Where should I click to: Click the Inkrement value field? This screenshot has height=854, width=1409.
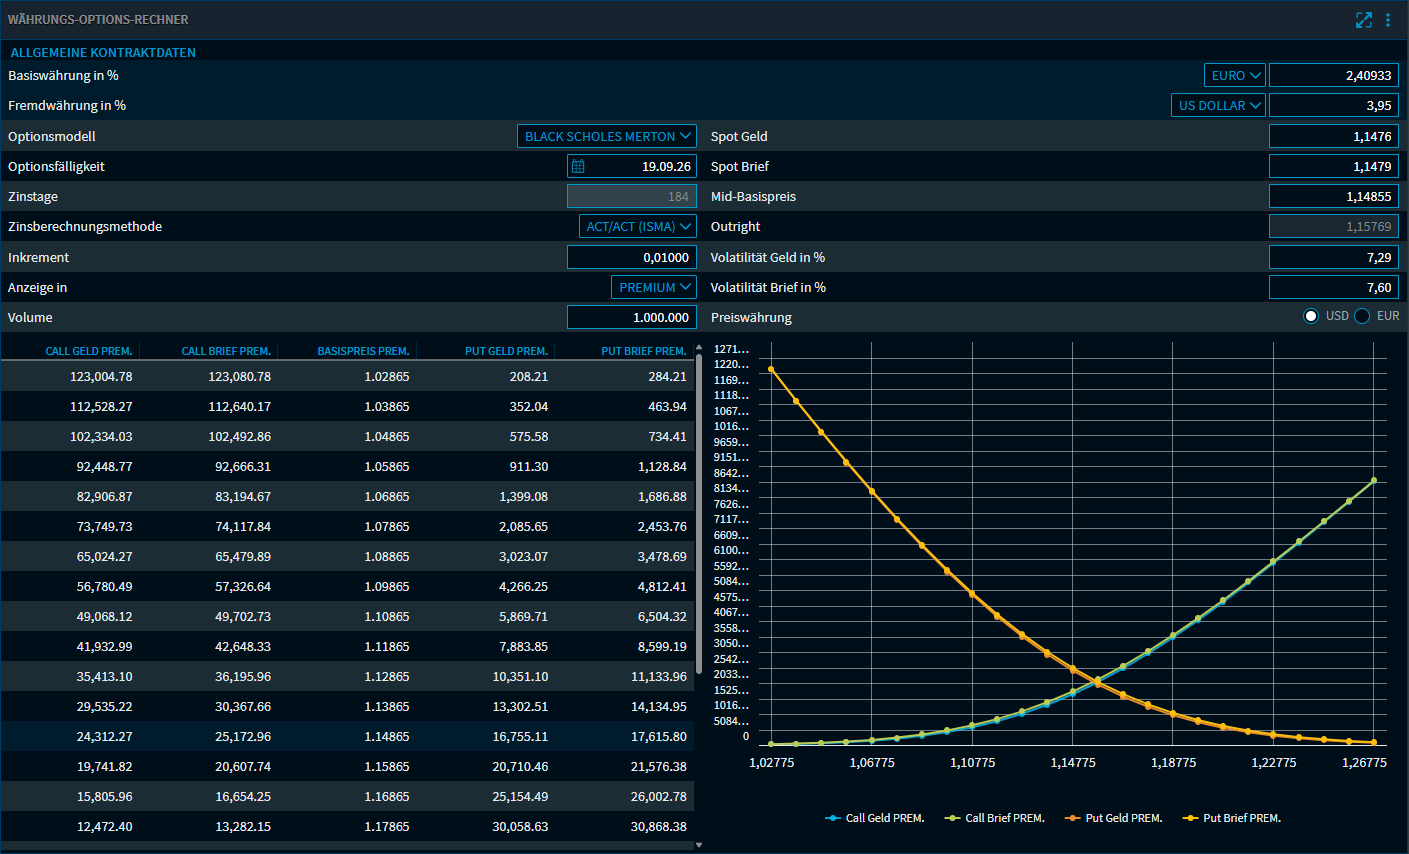pos(631,257)
